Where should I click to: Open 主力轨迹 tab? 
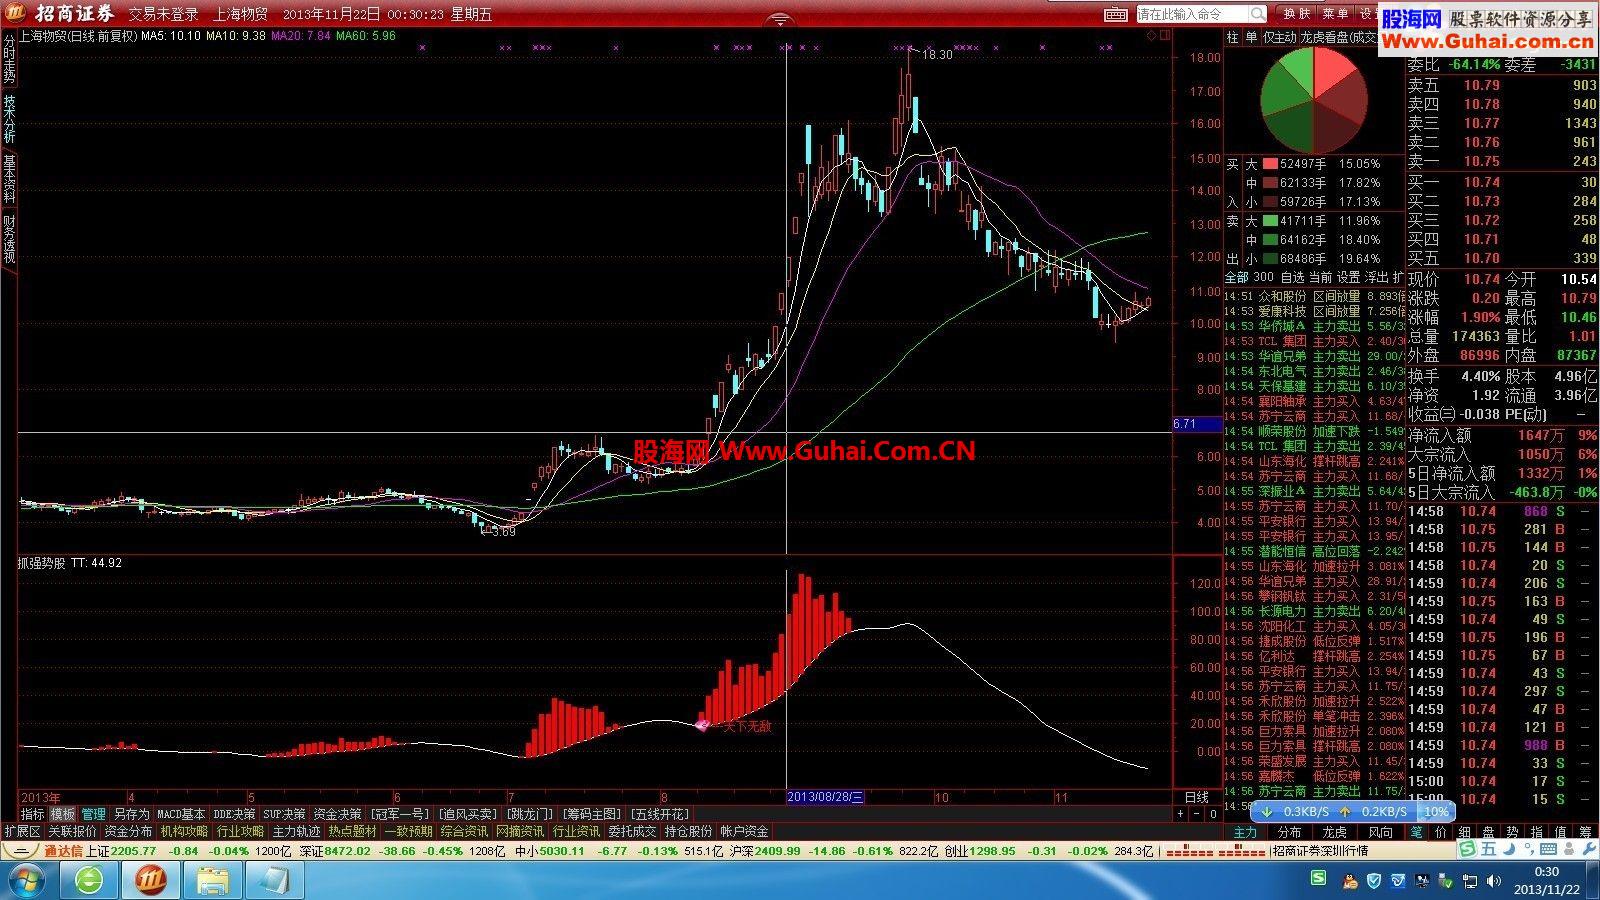[x=296, y=831]
